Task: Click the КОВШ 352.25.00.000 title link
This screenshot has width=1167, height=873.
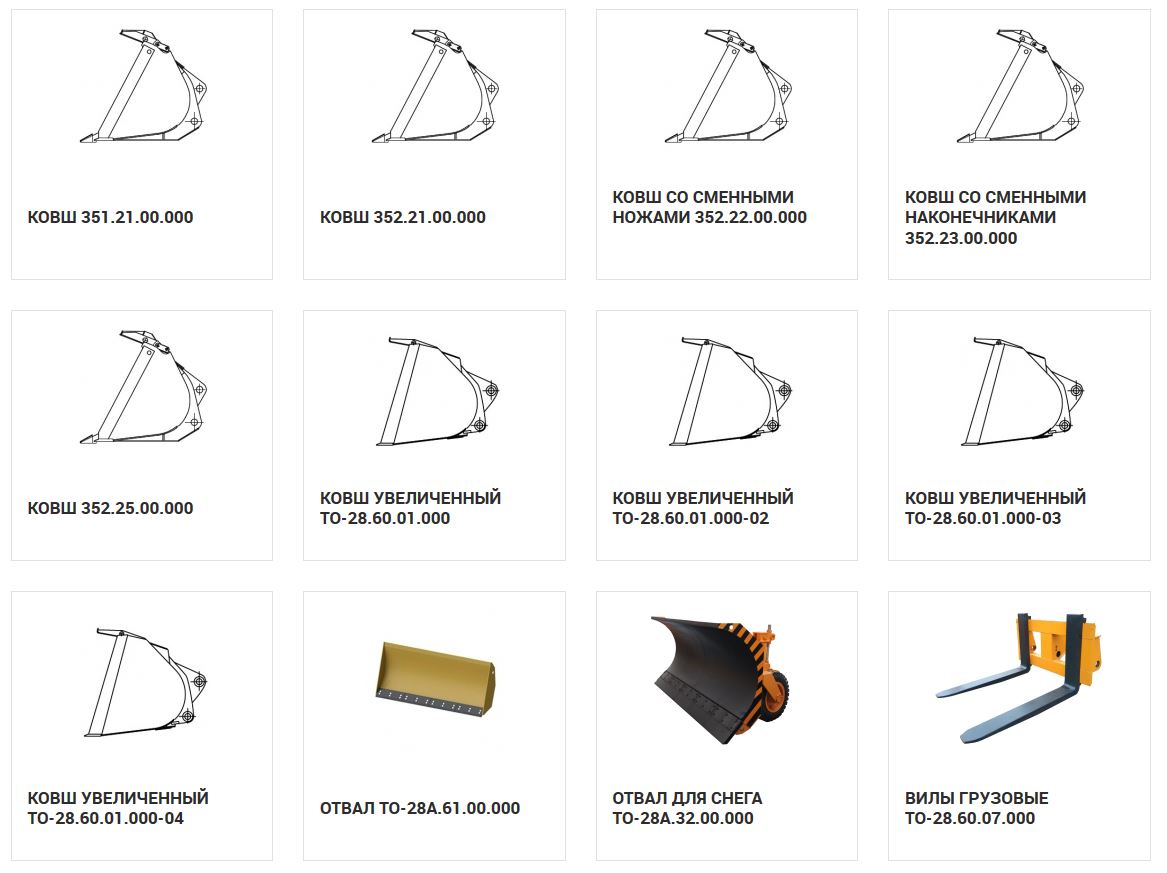Action: [110, 508]
